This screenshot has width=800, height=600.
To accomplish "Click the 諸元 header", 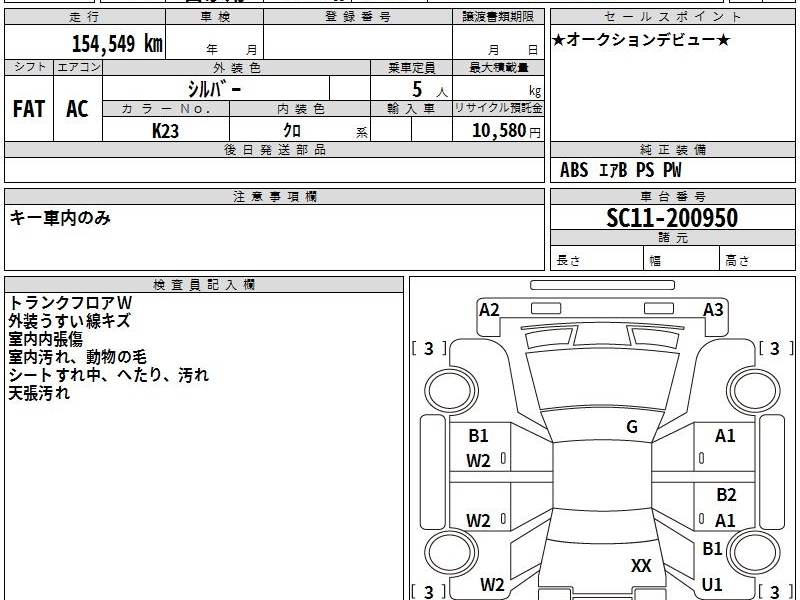I will [x=672, y=238].
